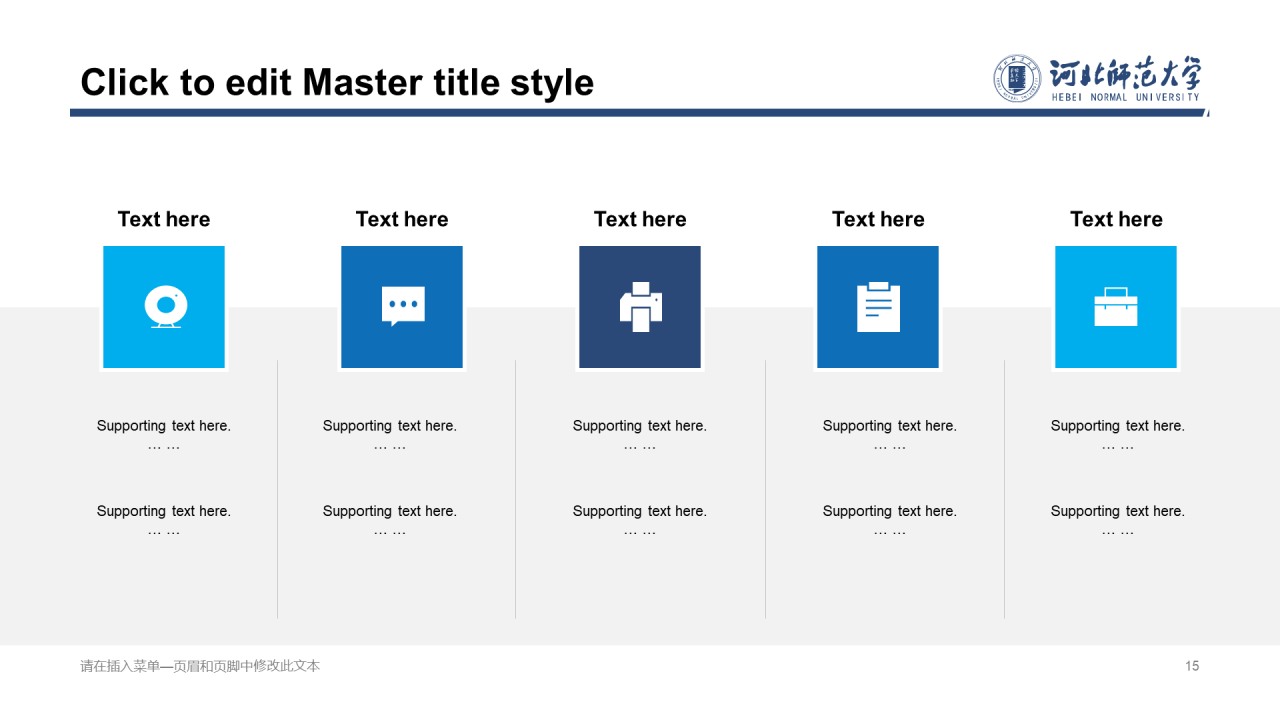Image resolution: width=1280 pixels, height=720 pixels.
Task: Click the title "Click to edit Master title style"
Action: [337, 82]
